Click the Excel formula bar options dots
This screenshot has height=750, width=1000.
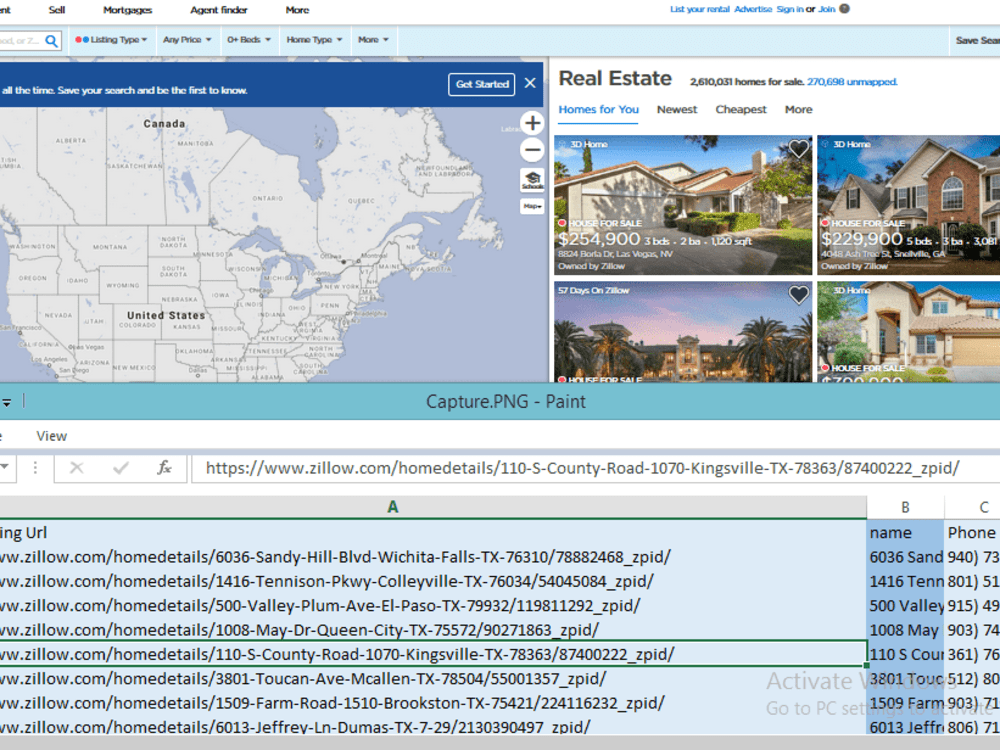[35, 468]
